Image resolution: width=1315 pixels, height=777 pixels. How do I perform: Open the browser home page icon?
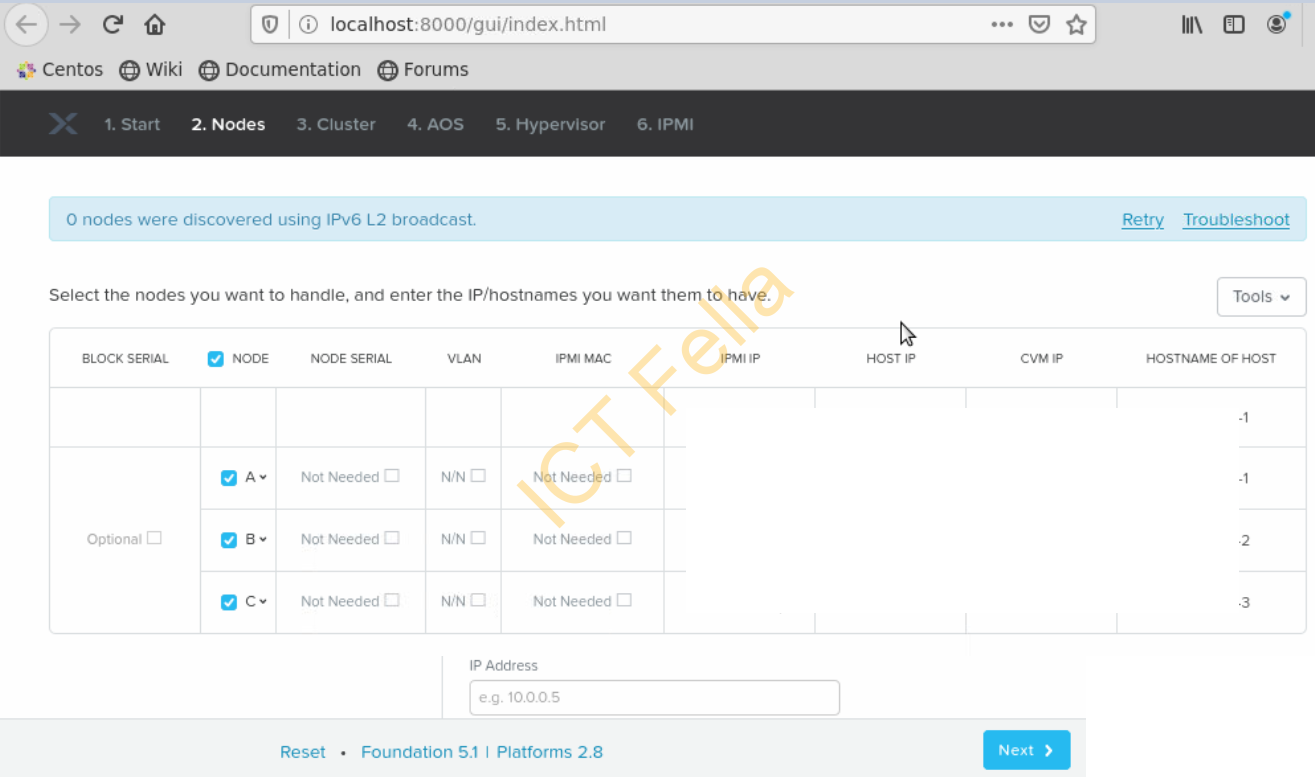(x=154, y=25)
